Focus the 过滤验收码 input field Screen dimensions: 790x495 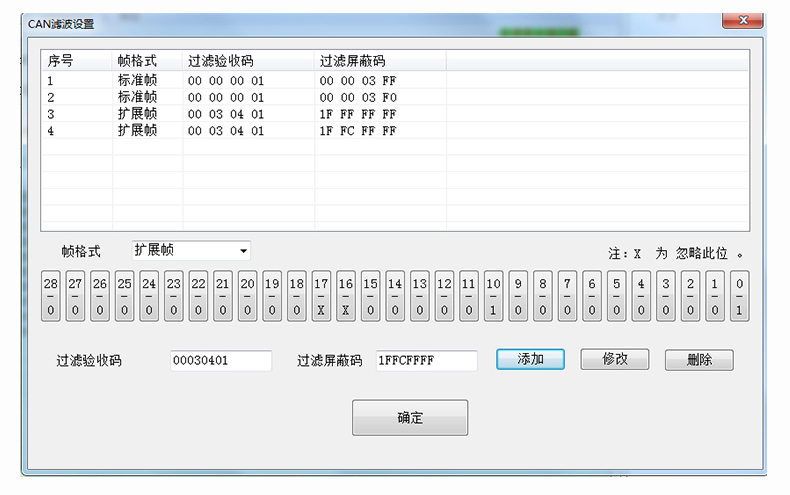pos(221,361)
